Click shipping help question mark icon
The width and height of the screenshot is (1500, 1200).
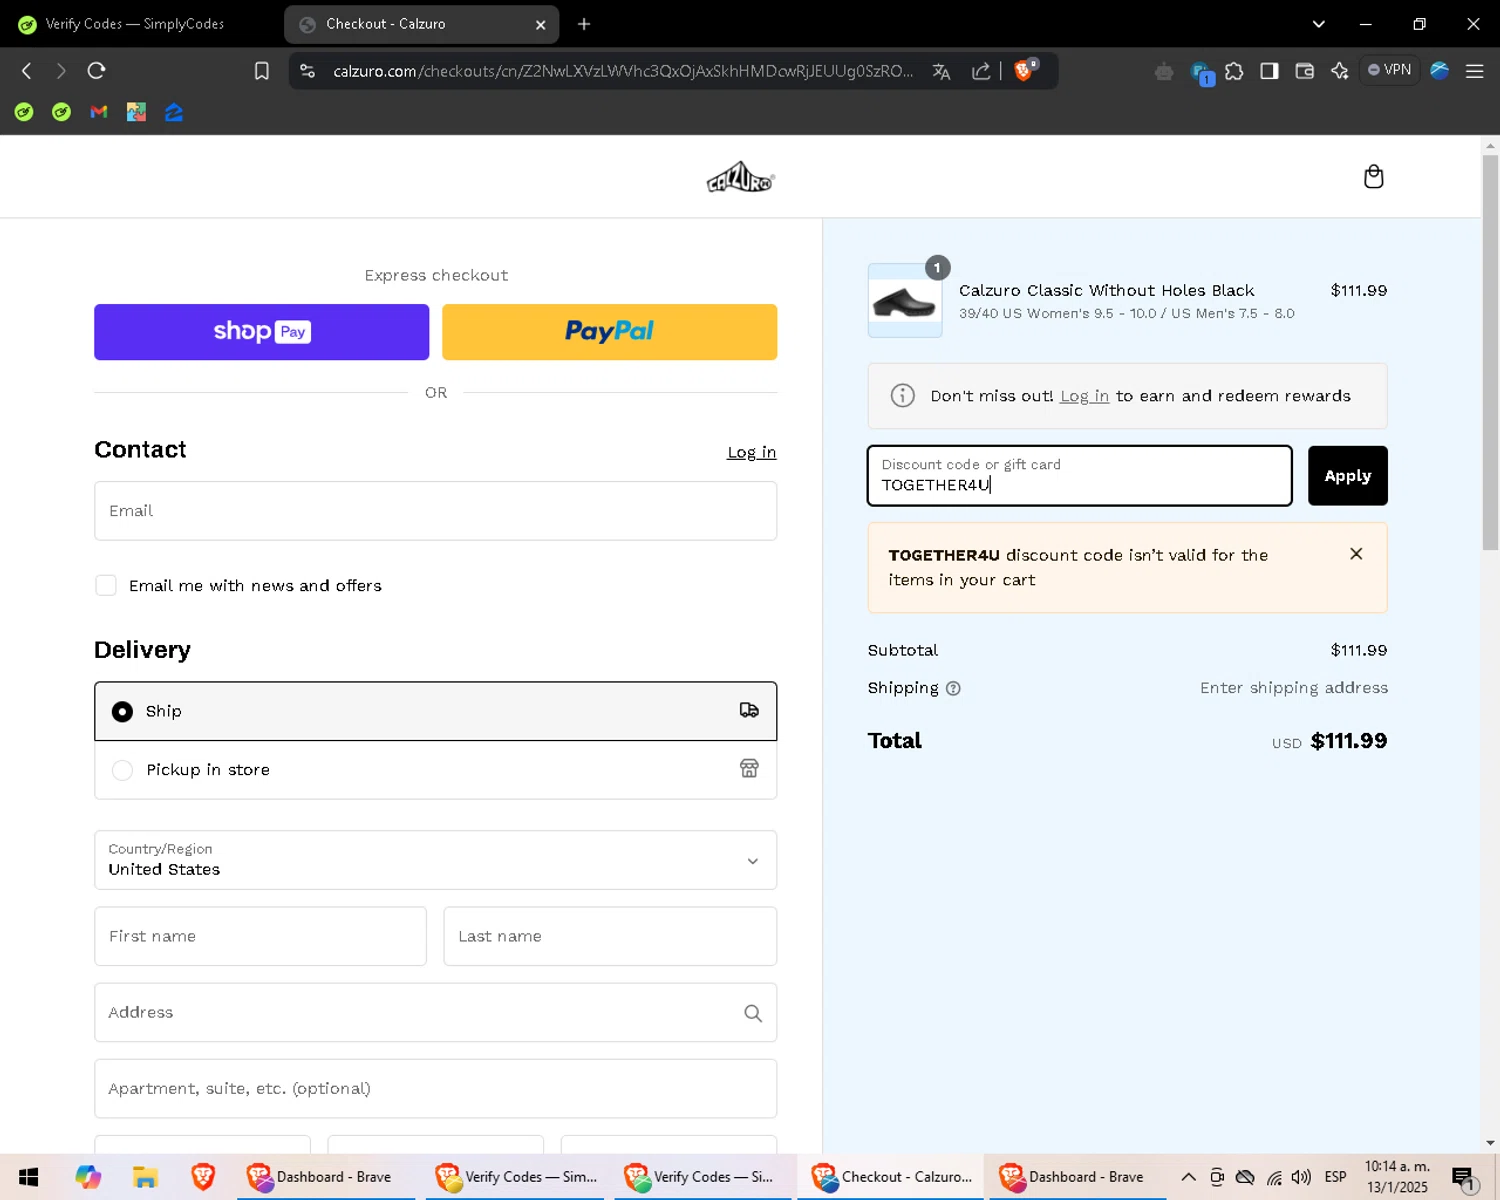pos(953,688)
